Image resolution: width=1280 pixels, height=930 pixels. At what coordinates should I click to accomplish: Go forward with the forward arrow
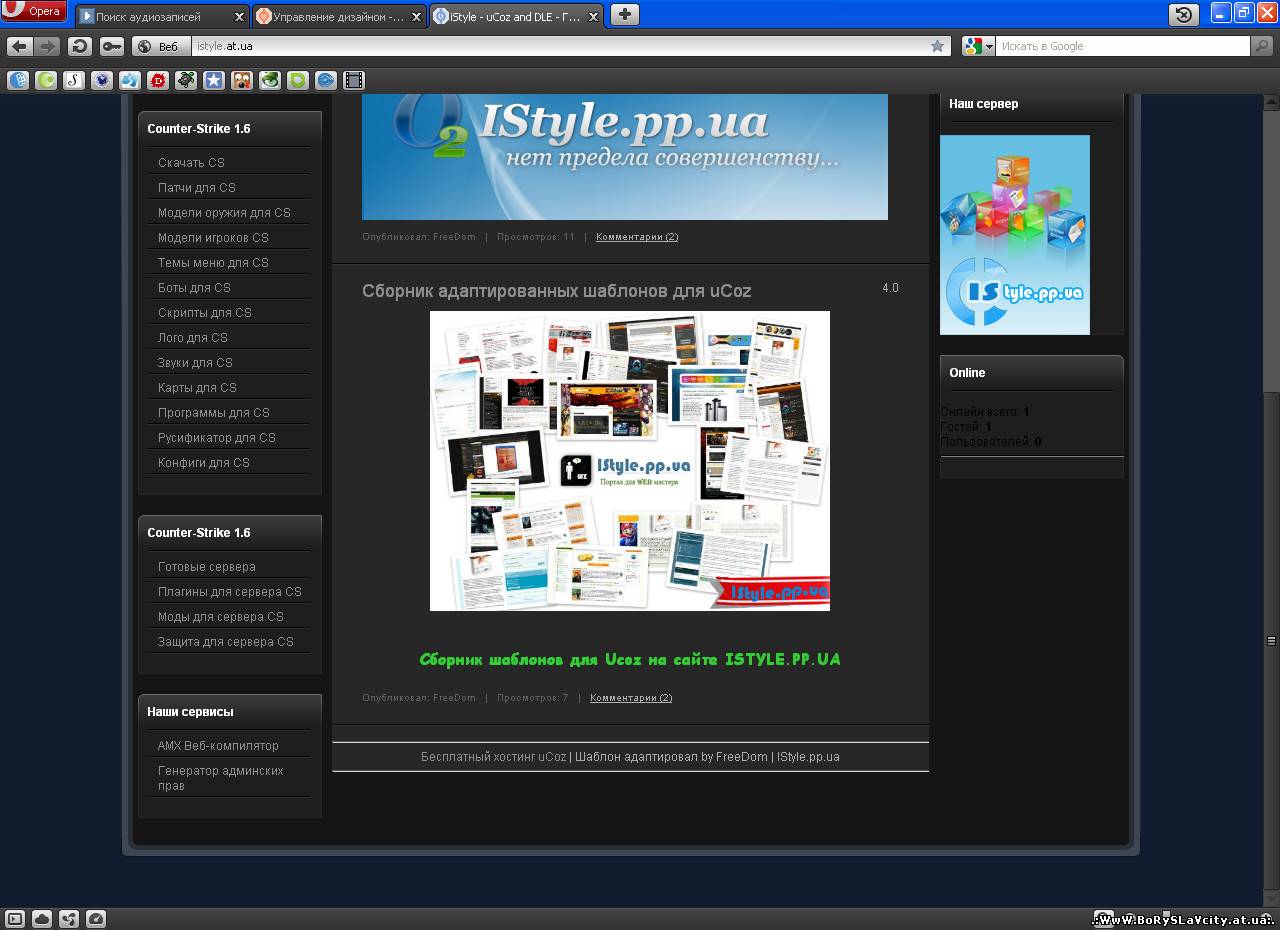tap(47, 46)
